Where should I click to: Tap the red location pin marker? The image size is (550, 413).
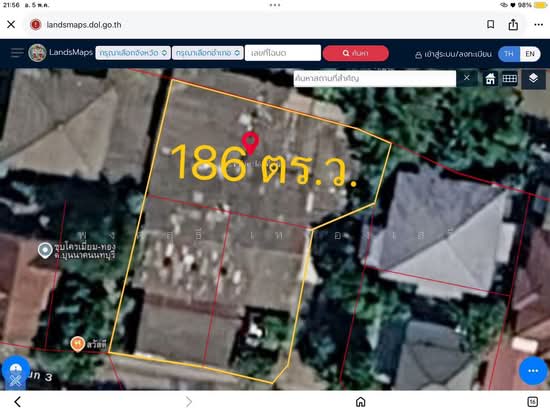tap(250, 143)
